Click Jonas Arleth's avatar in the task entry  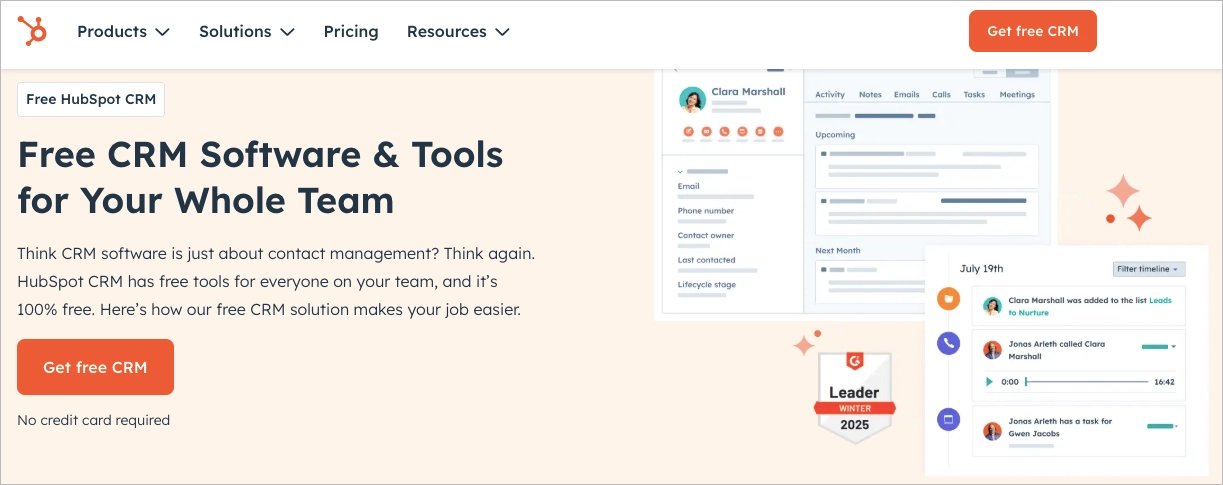coord(992,431)
